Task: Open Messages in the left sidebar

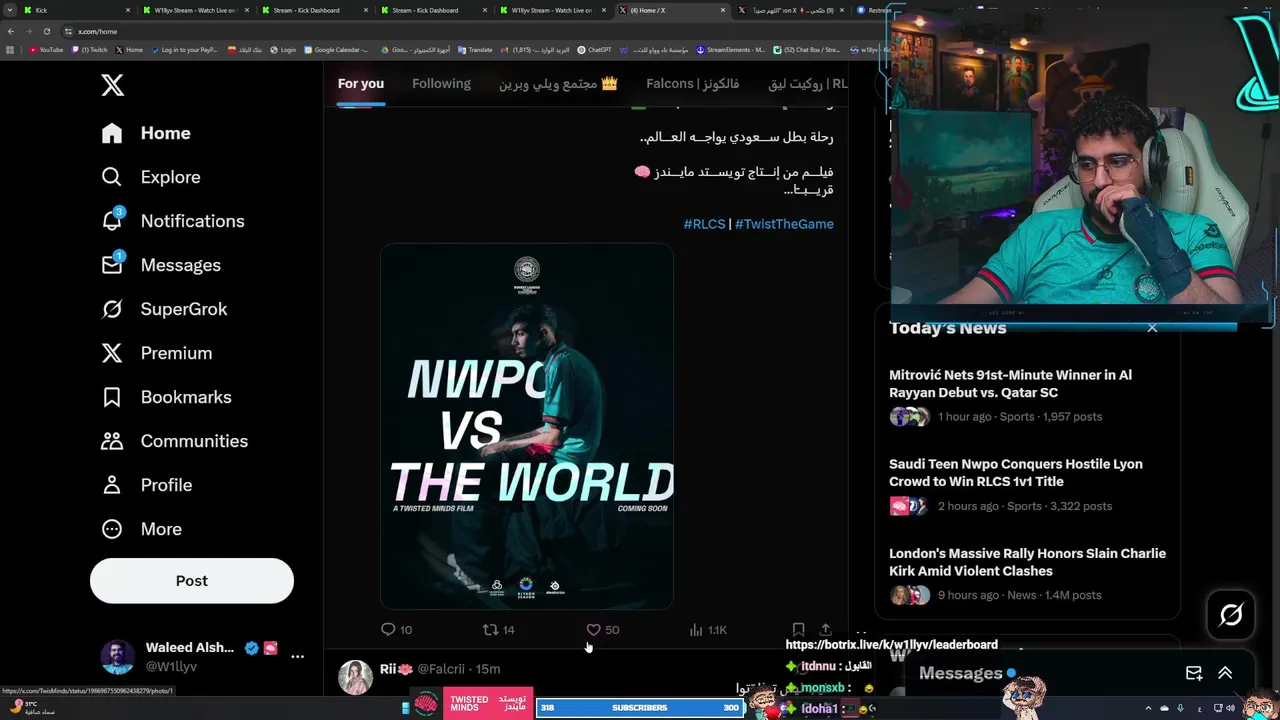Action: coord(161,265)
